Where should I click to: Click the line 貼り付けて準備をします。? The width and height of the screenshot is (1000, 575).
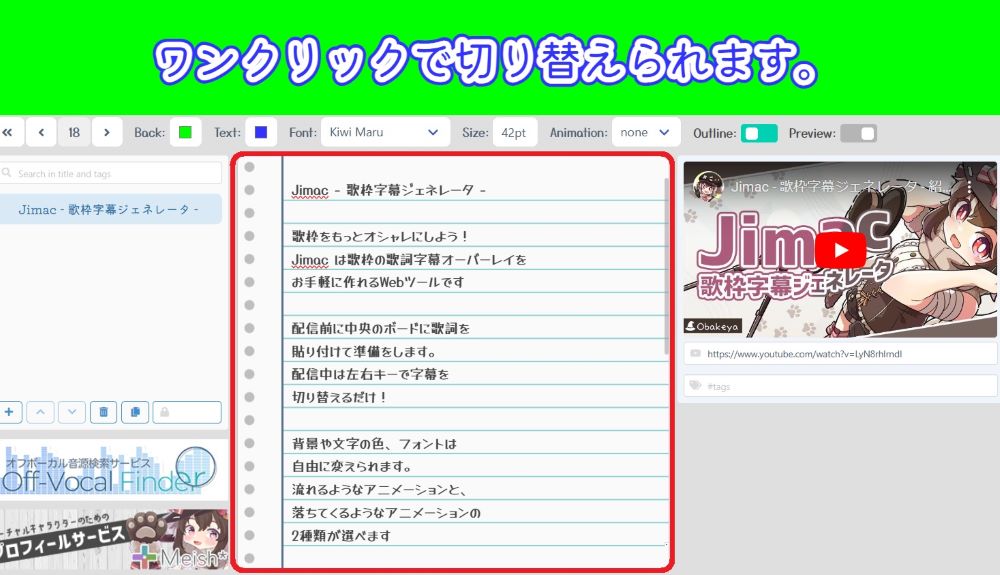point(364,351)
